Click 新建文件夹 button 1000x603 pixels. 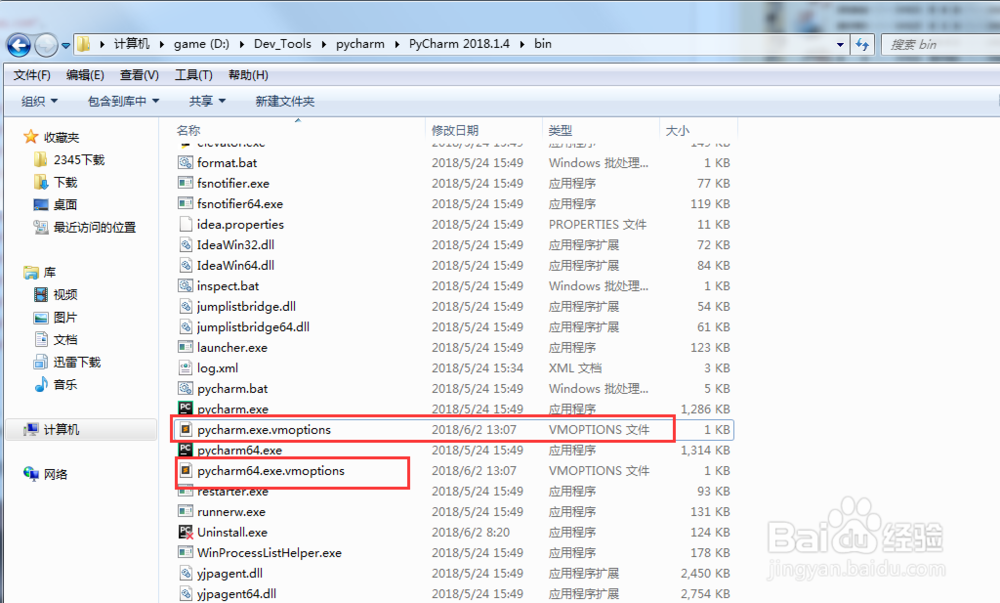pos(284,101)
